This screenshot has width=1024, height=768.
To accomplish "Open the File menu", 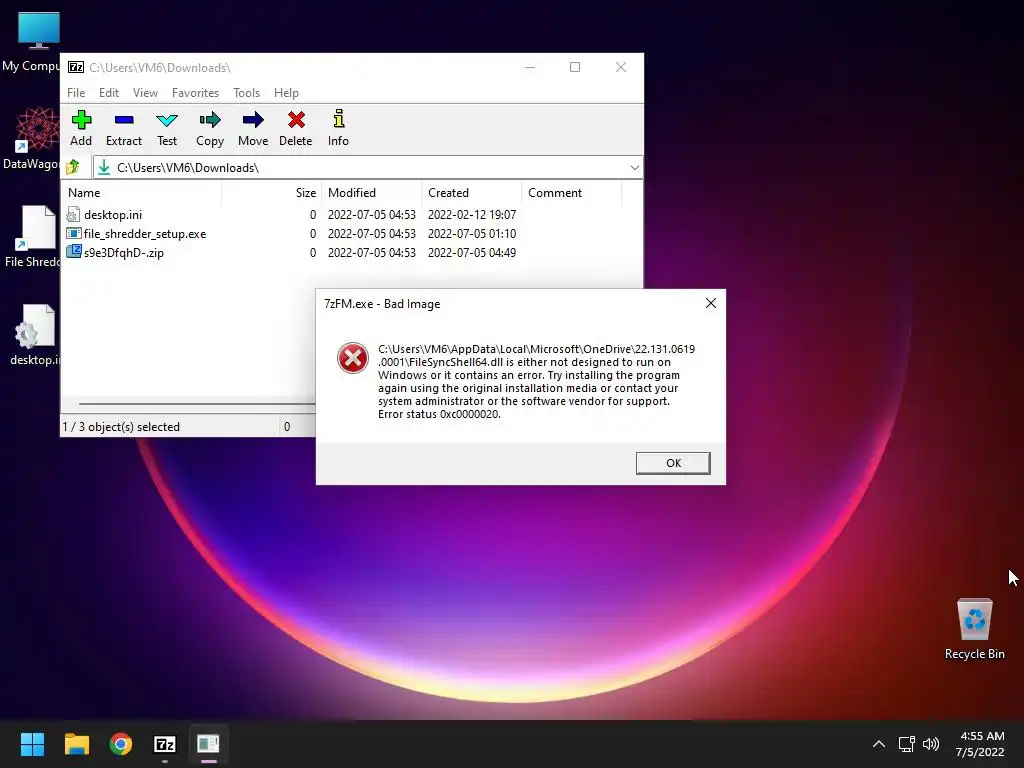I will coord(76,93).
